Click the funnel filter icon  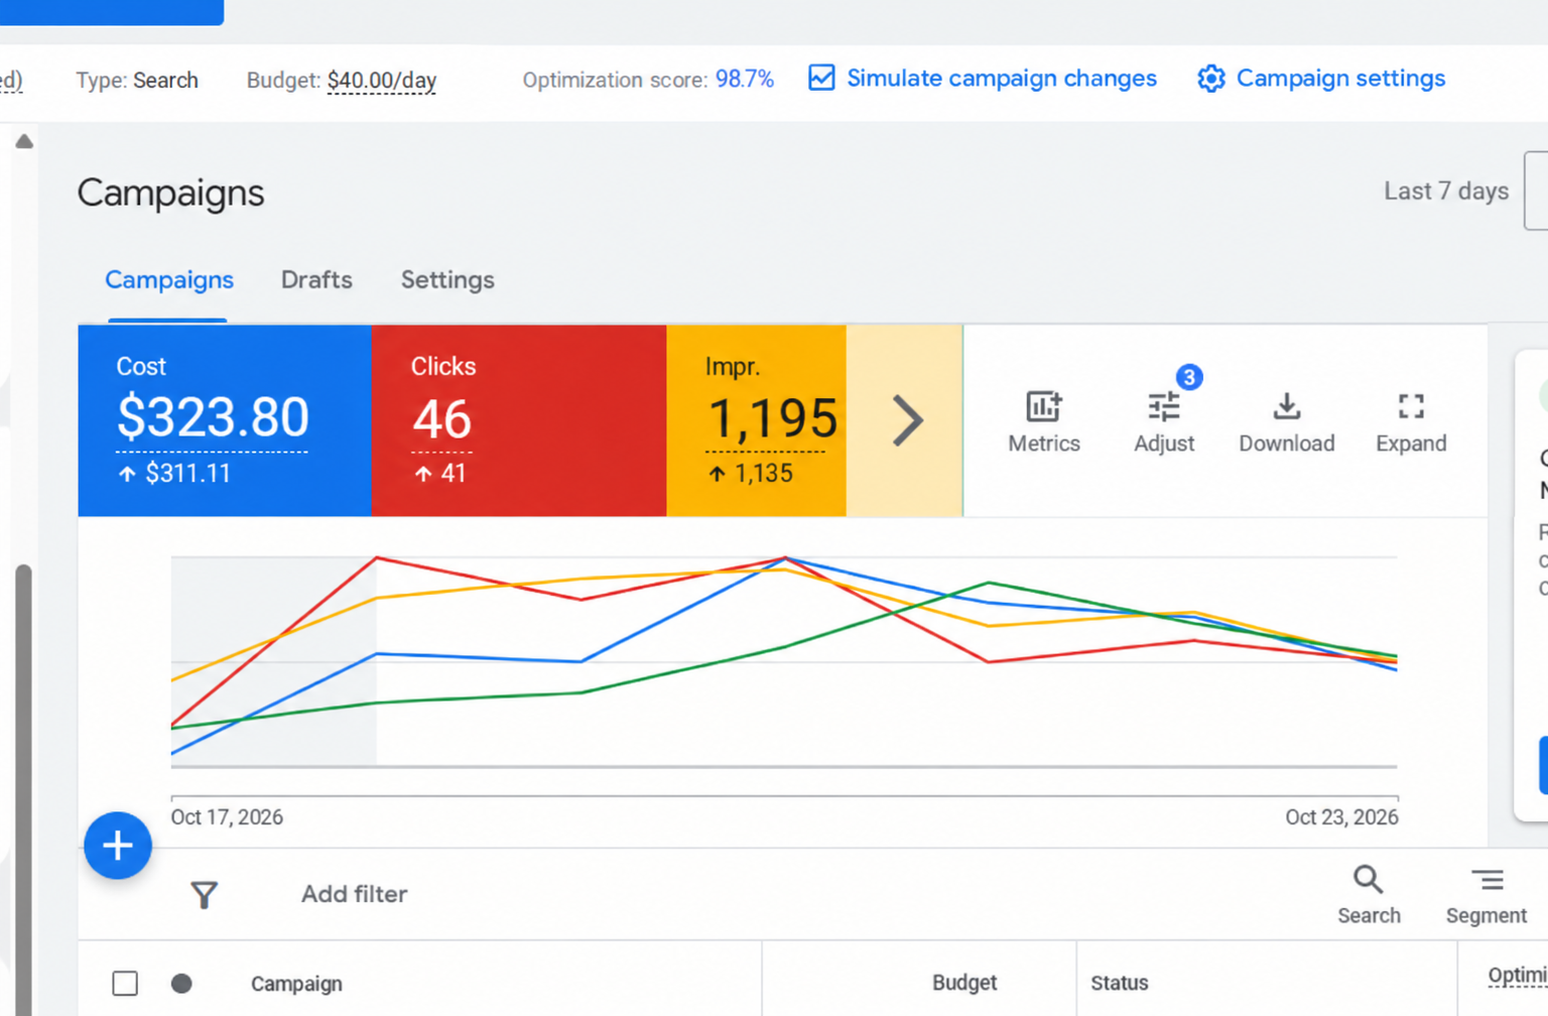[x=204, y=895]
